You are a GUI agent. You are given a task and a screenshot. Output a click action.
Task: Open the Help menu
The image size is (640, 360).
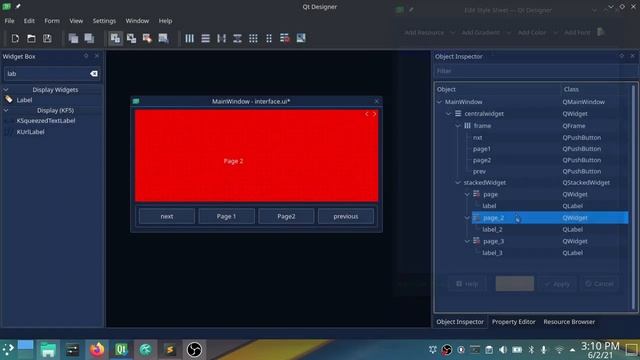point(165,21)
